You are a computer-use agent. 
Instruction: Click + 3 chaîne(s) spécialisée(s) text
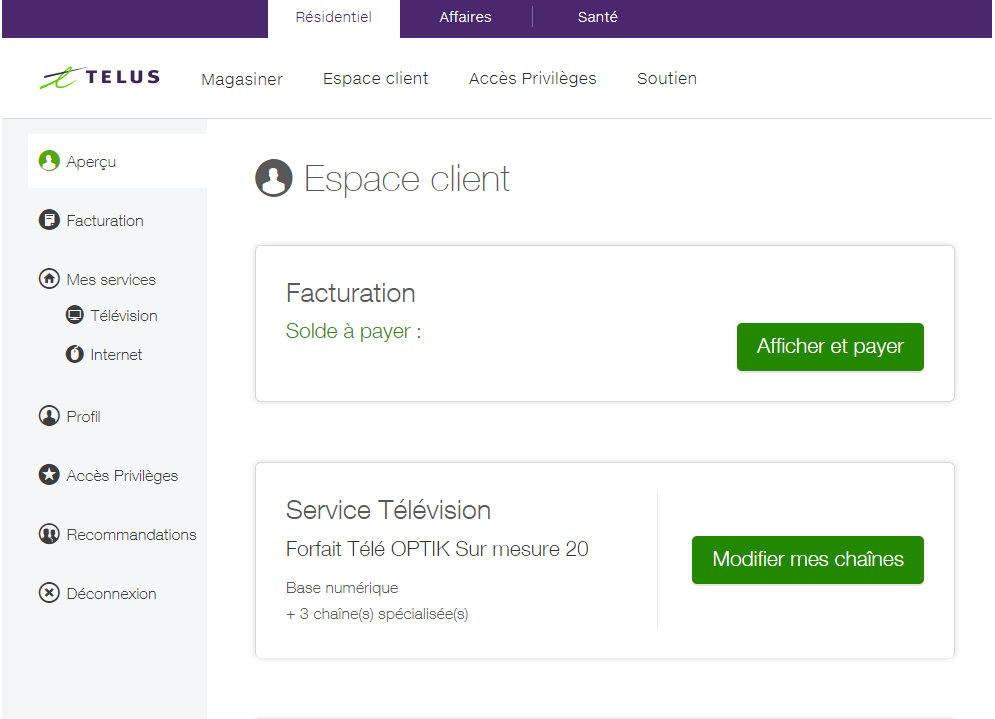pos(377,614)
